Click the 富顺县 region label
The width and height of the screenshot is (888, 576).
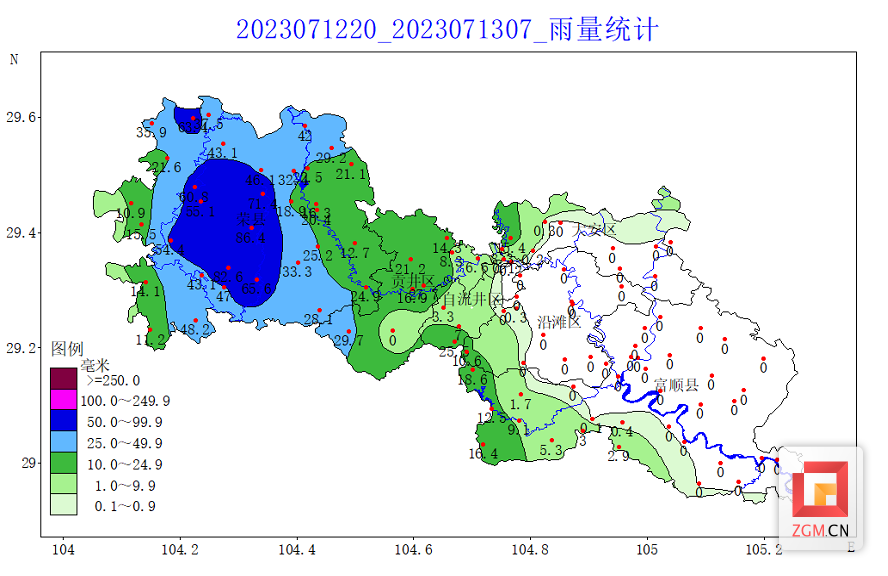pos(677,383)
